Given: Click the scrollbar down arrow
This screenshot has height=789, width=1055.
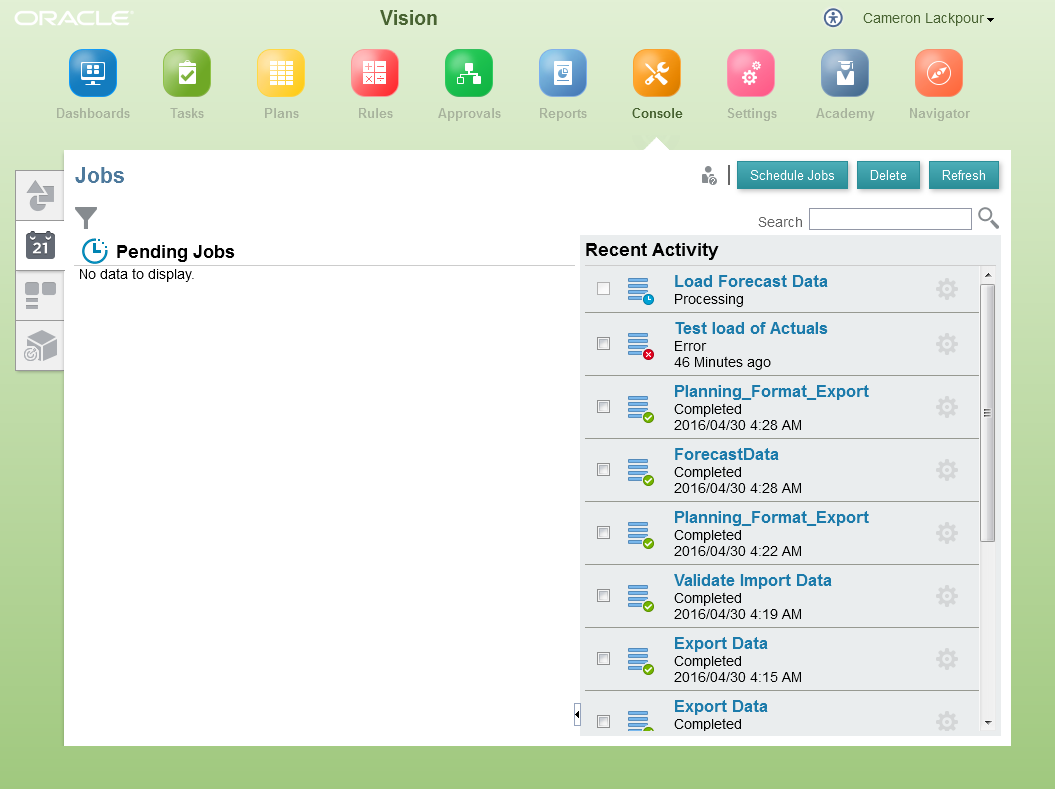Looking at the screenshot, I should (x=988, y=722).
